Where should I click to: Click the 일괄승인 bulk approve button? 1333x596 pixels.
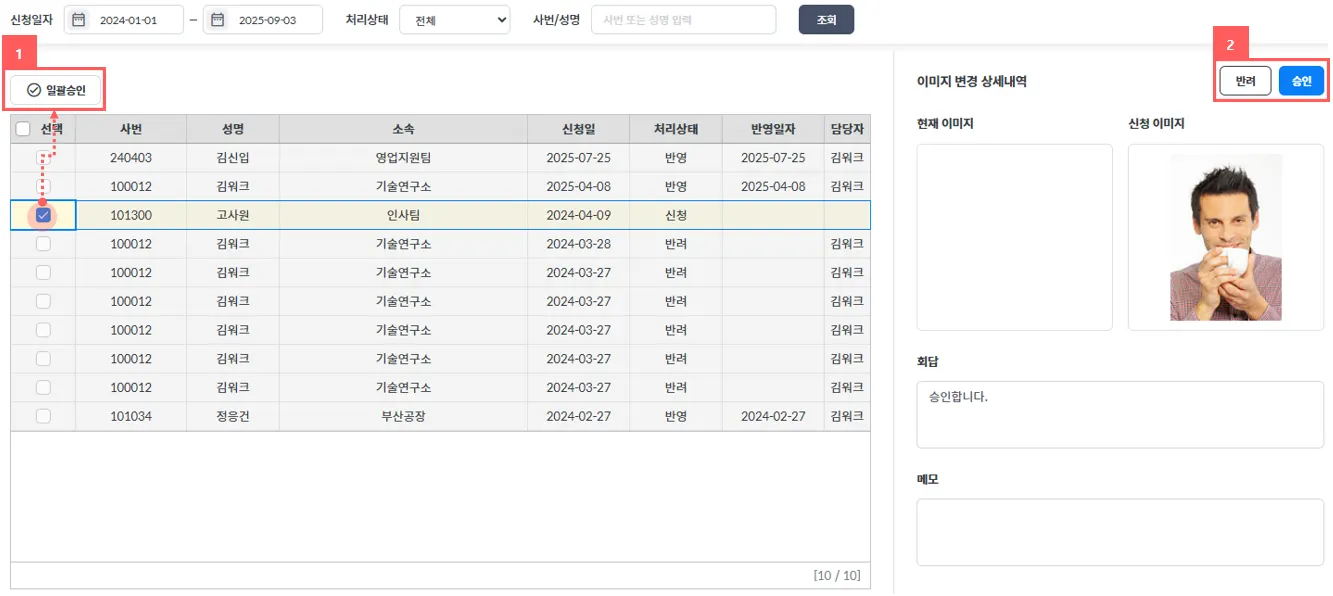[56, 90]
